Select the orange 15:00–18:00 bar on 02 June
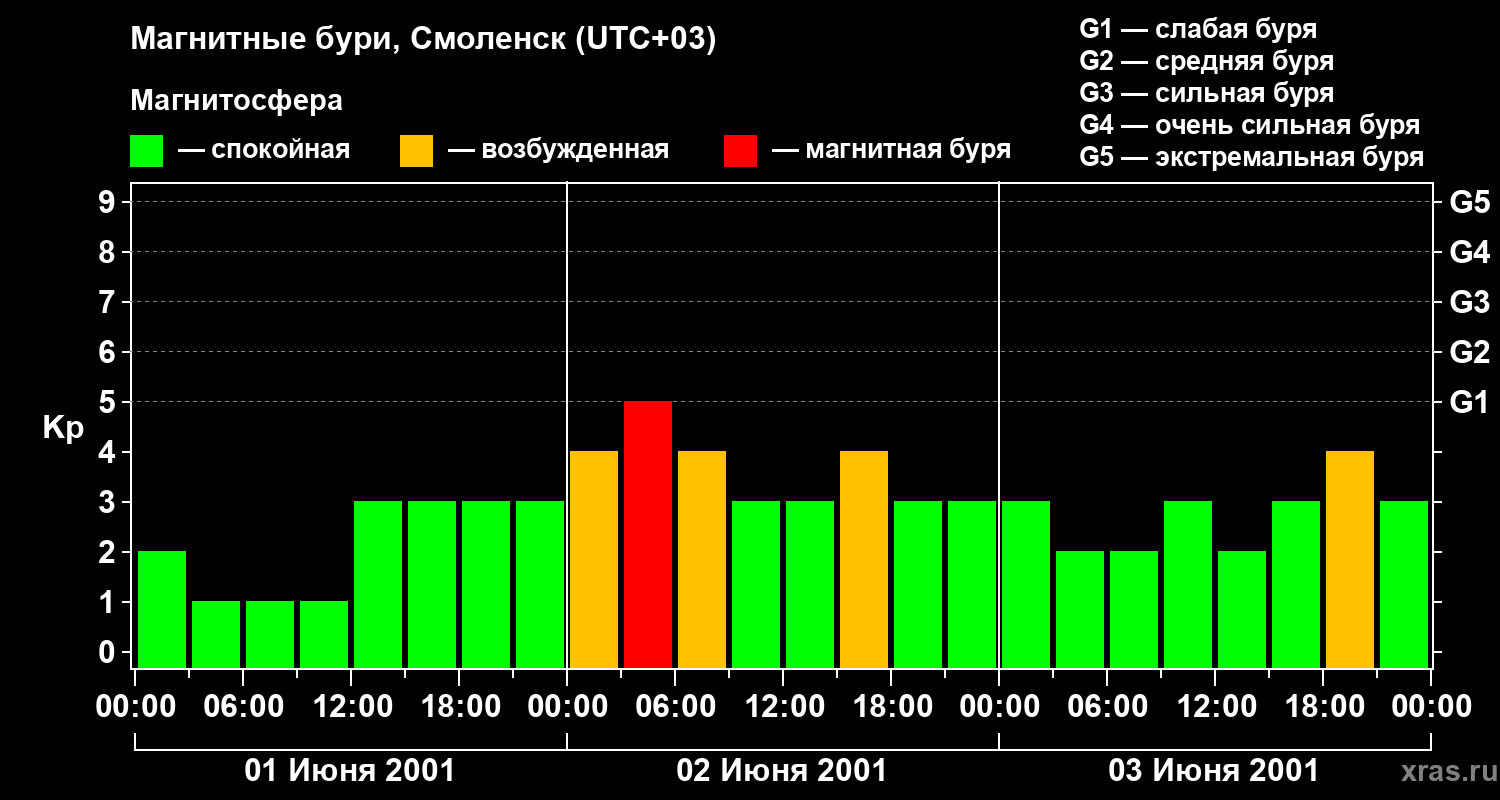 864,559
